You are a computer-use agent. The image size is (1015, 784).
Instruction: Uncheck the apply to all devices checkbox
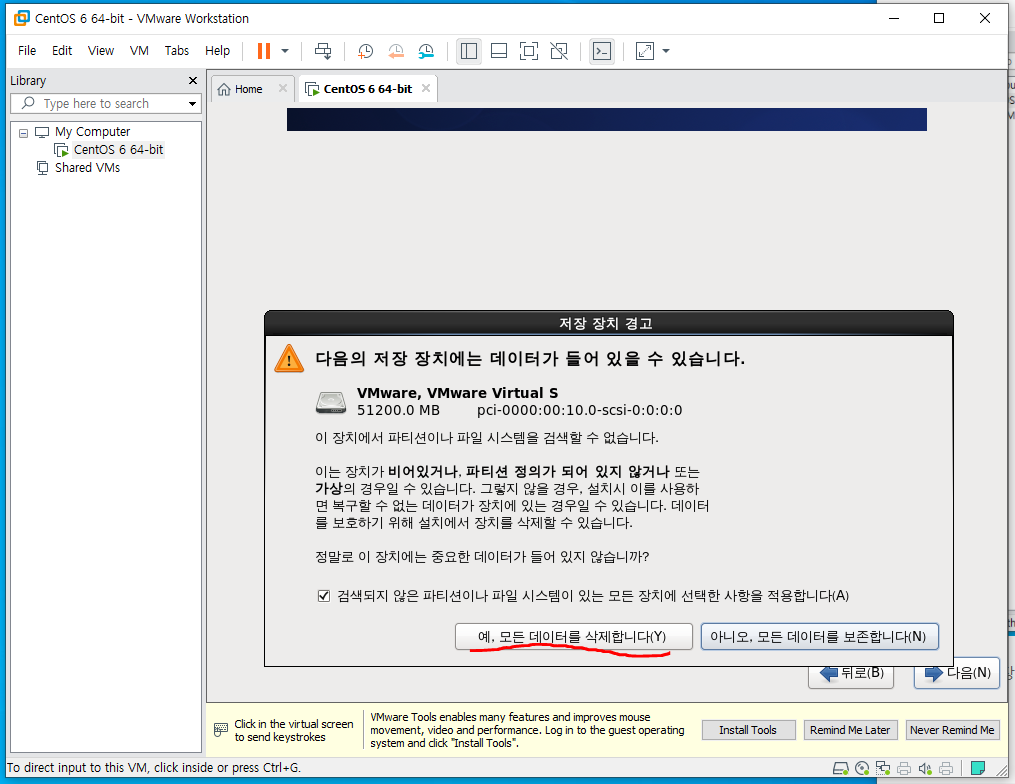[324, 596]
